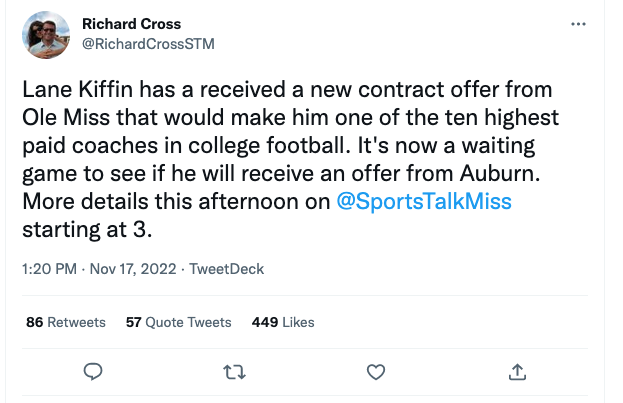
Task: View the 86 Retweets list
Action: point(66,322)
